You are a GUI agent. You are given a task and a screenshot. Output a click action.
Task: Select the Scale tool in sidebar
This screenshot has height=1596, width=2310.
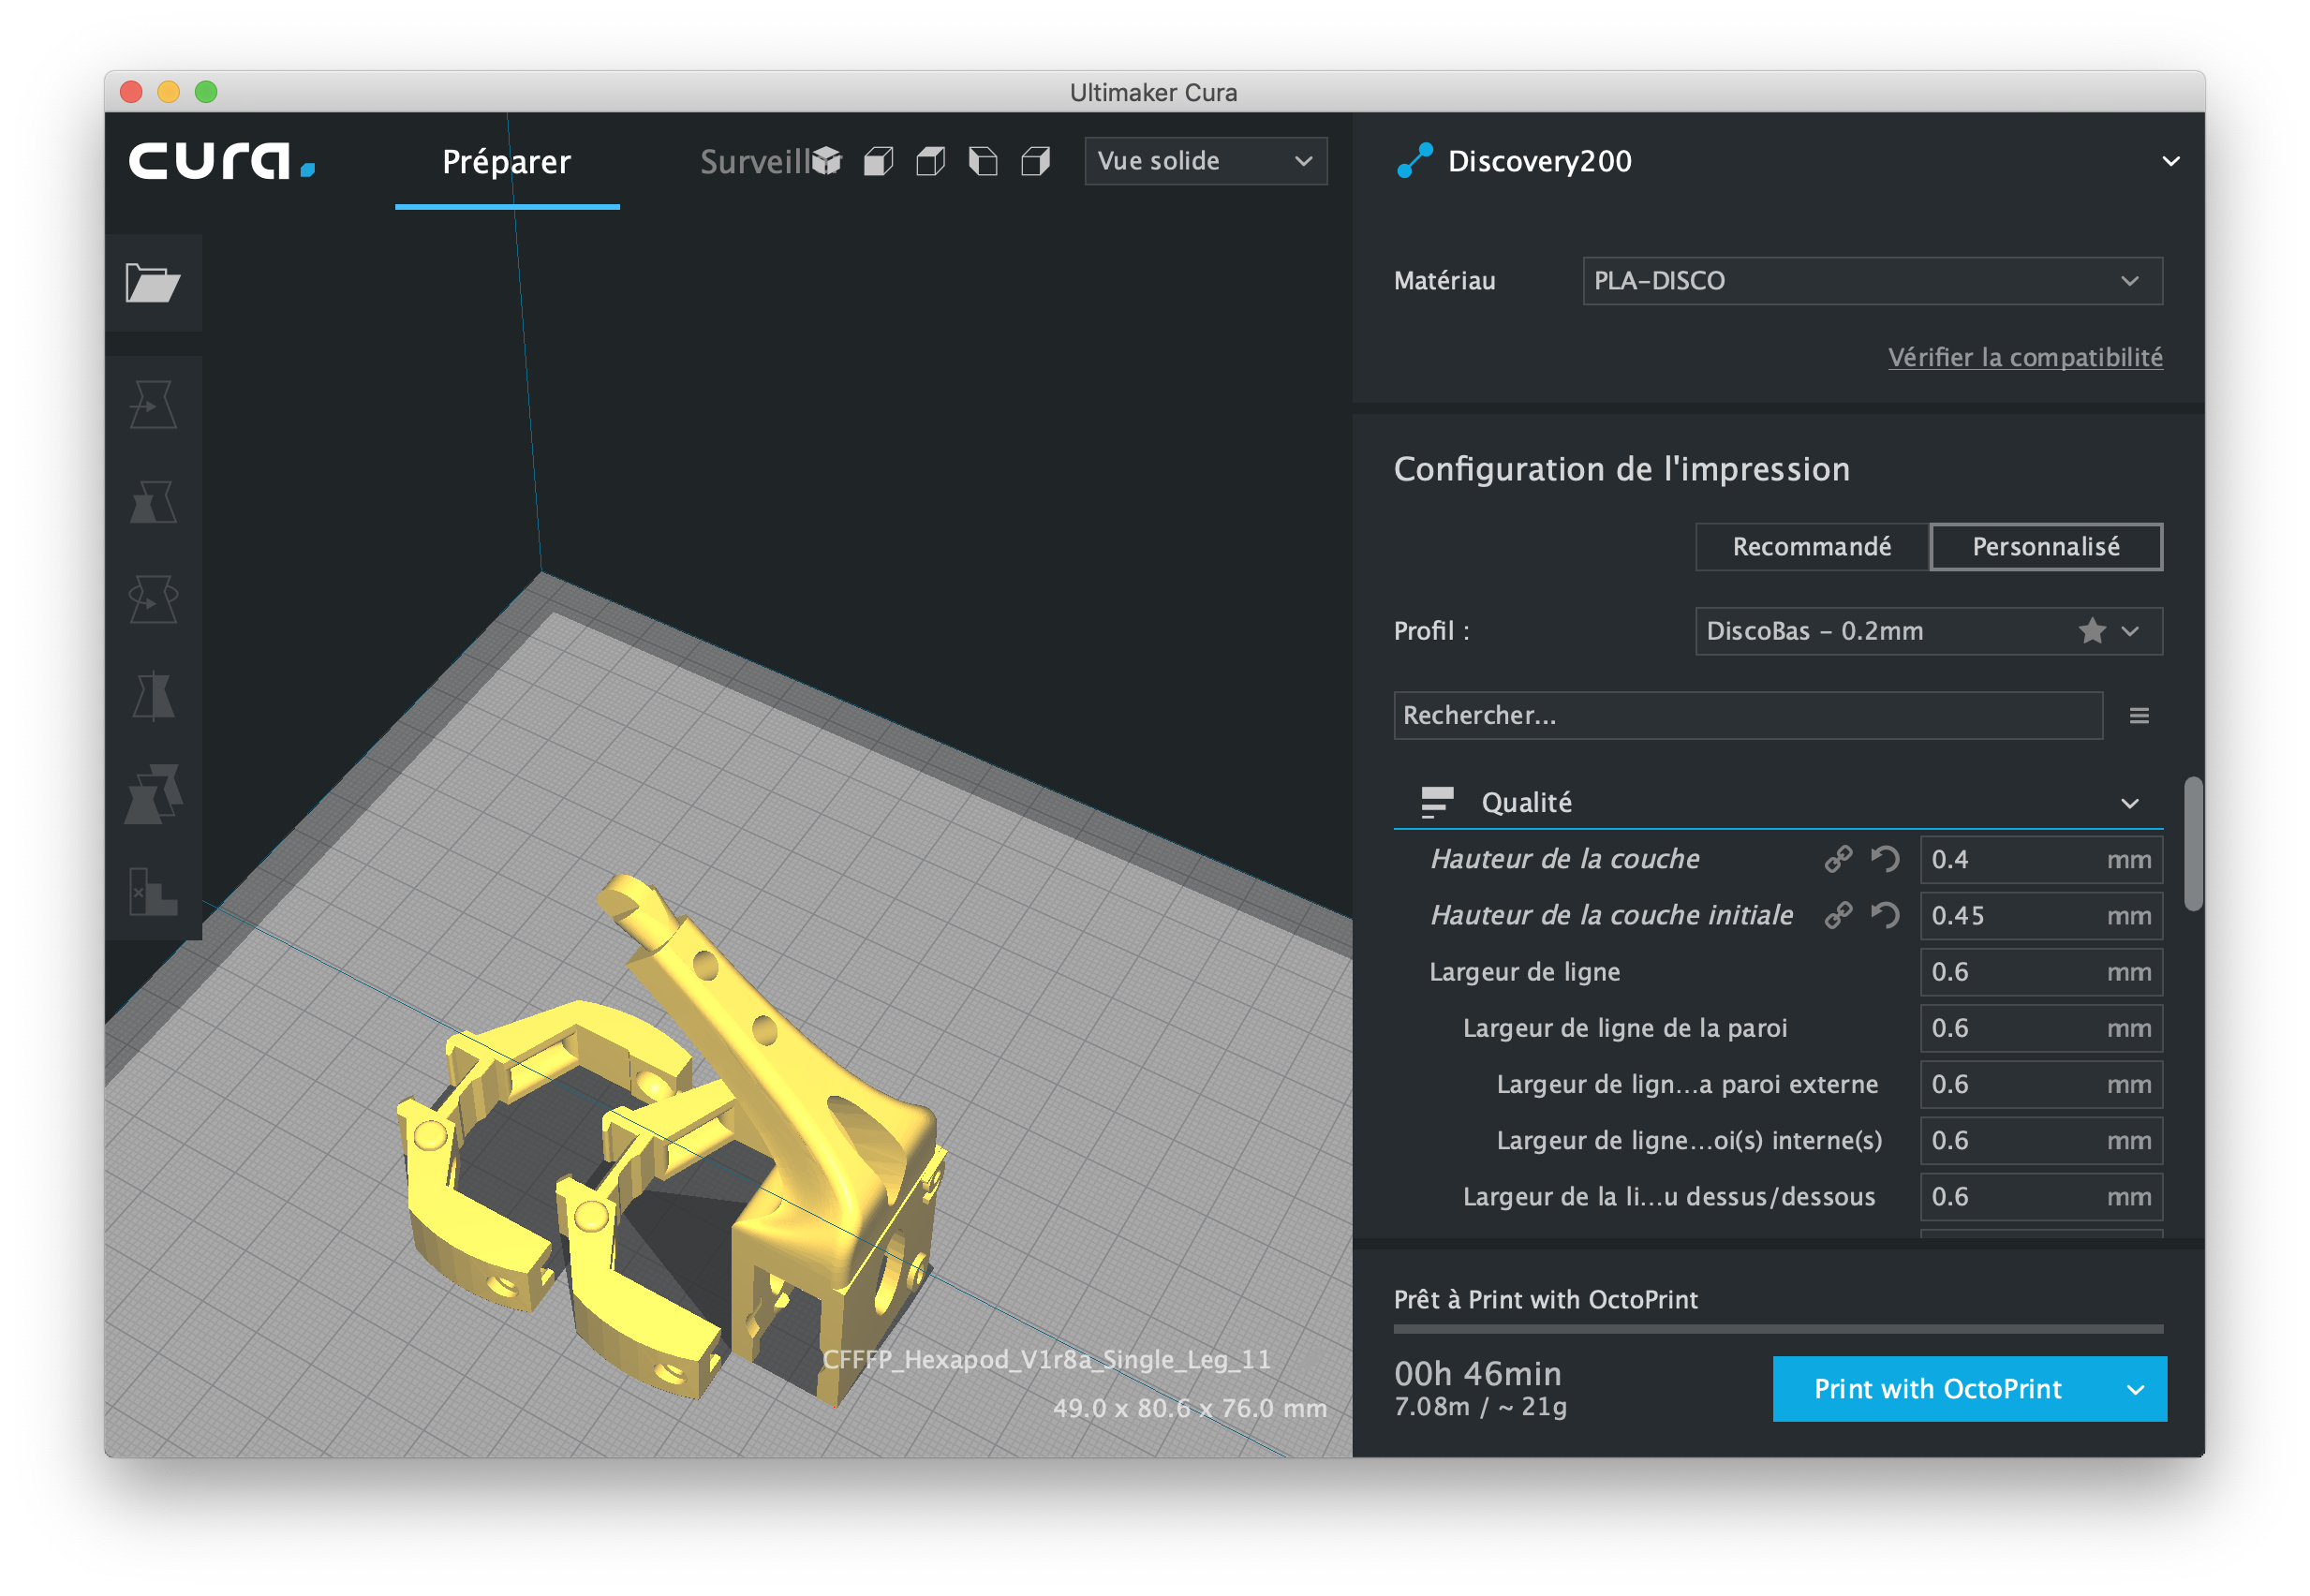pyautogui.click(x=153, y=502)
